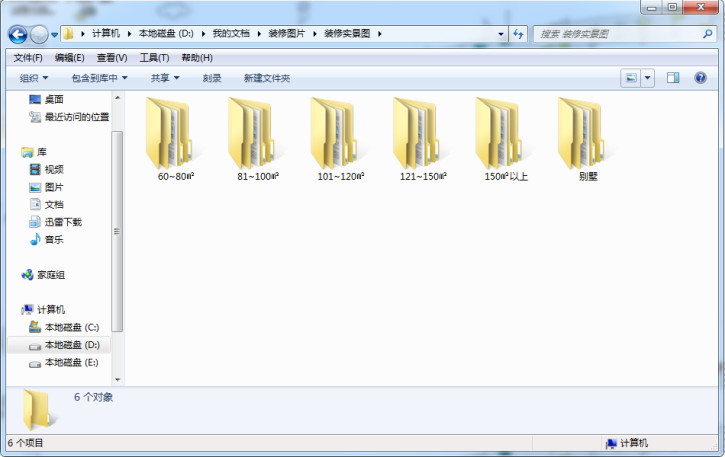Open the view options dropdown arrow
Screen dimensions: 725x457
(x=647, y=78)
